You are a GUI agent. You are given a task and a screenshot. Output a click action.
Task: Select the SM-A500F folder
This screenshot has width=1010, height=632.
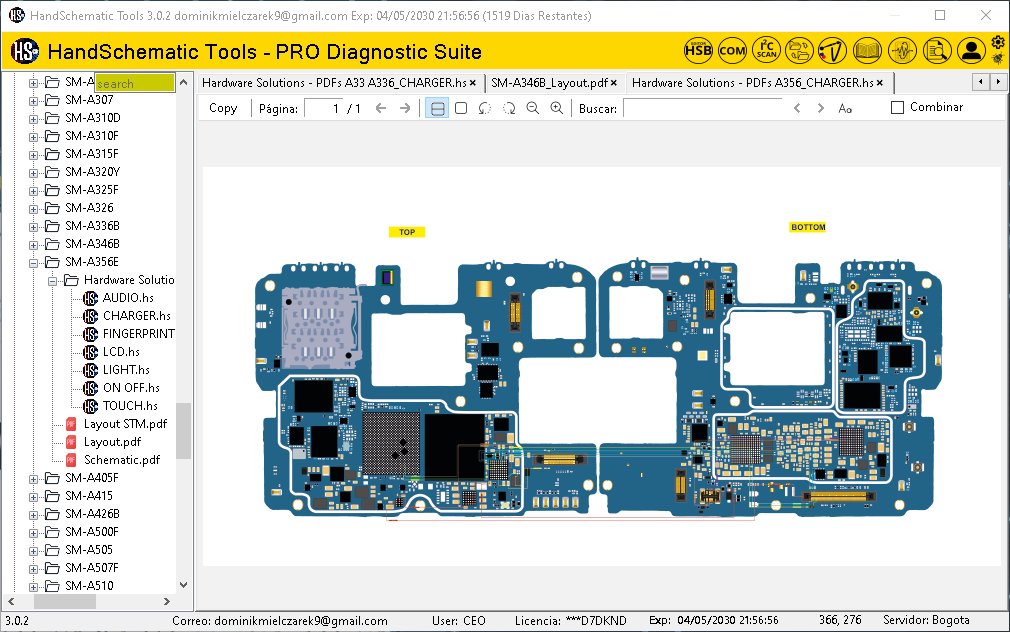(x=91, y=532)
